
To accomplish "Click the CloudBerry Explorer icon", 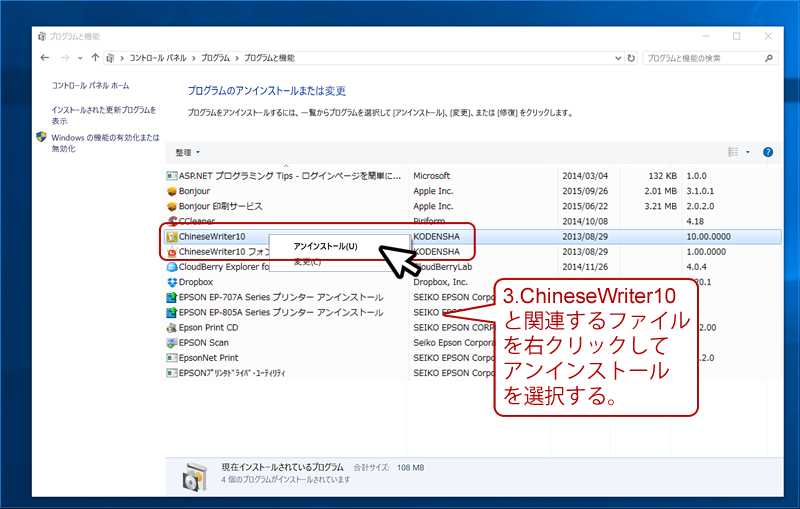I will 172,267.
